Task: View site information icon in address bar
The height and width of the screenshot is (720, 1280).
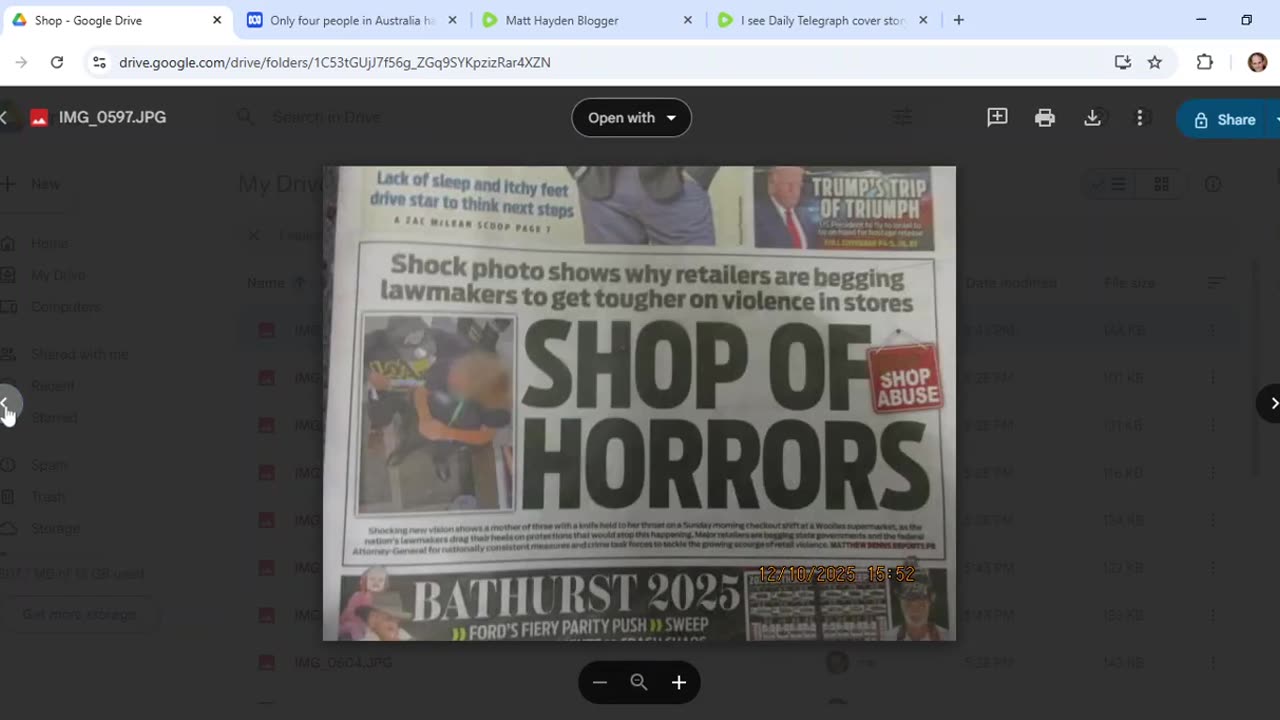Action: [x=98, y=62]
